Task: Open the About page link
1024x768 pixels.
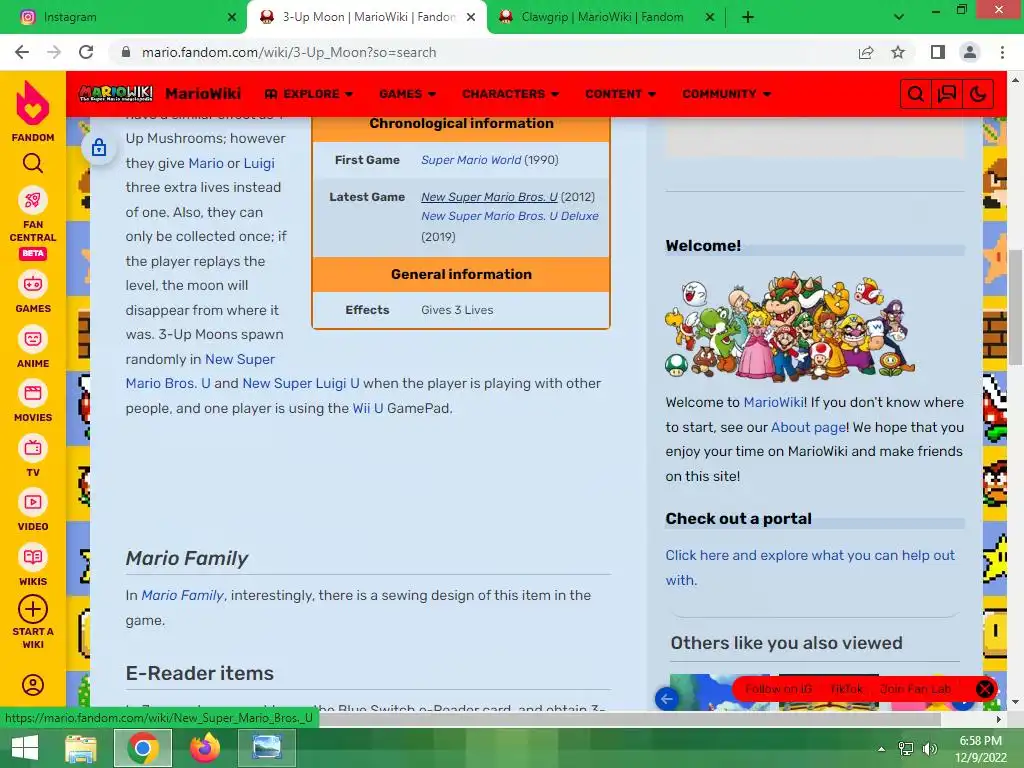Action: click(808, 427)
